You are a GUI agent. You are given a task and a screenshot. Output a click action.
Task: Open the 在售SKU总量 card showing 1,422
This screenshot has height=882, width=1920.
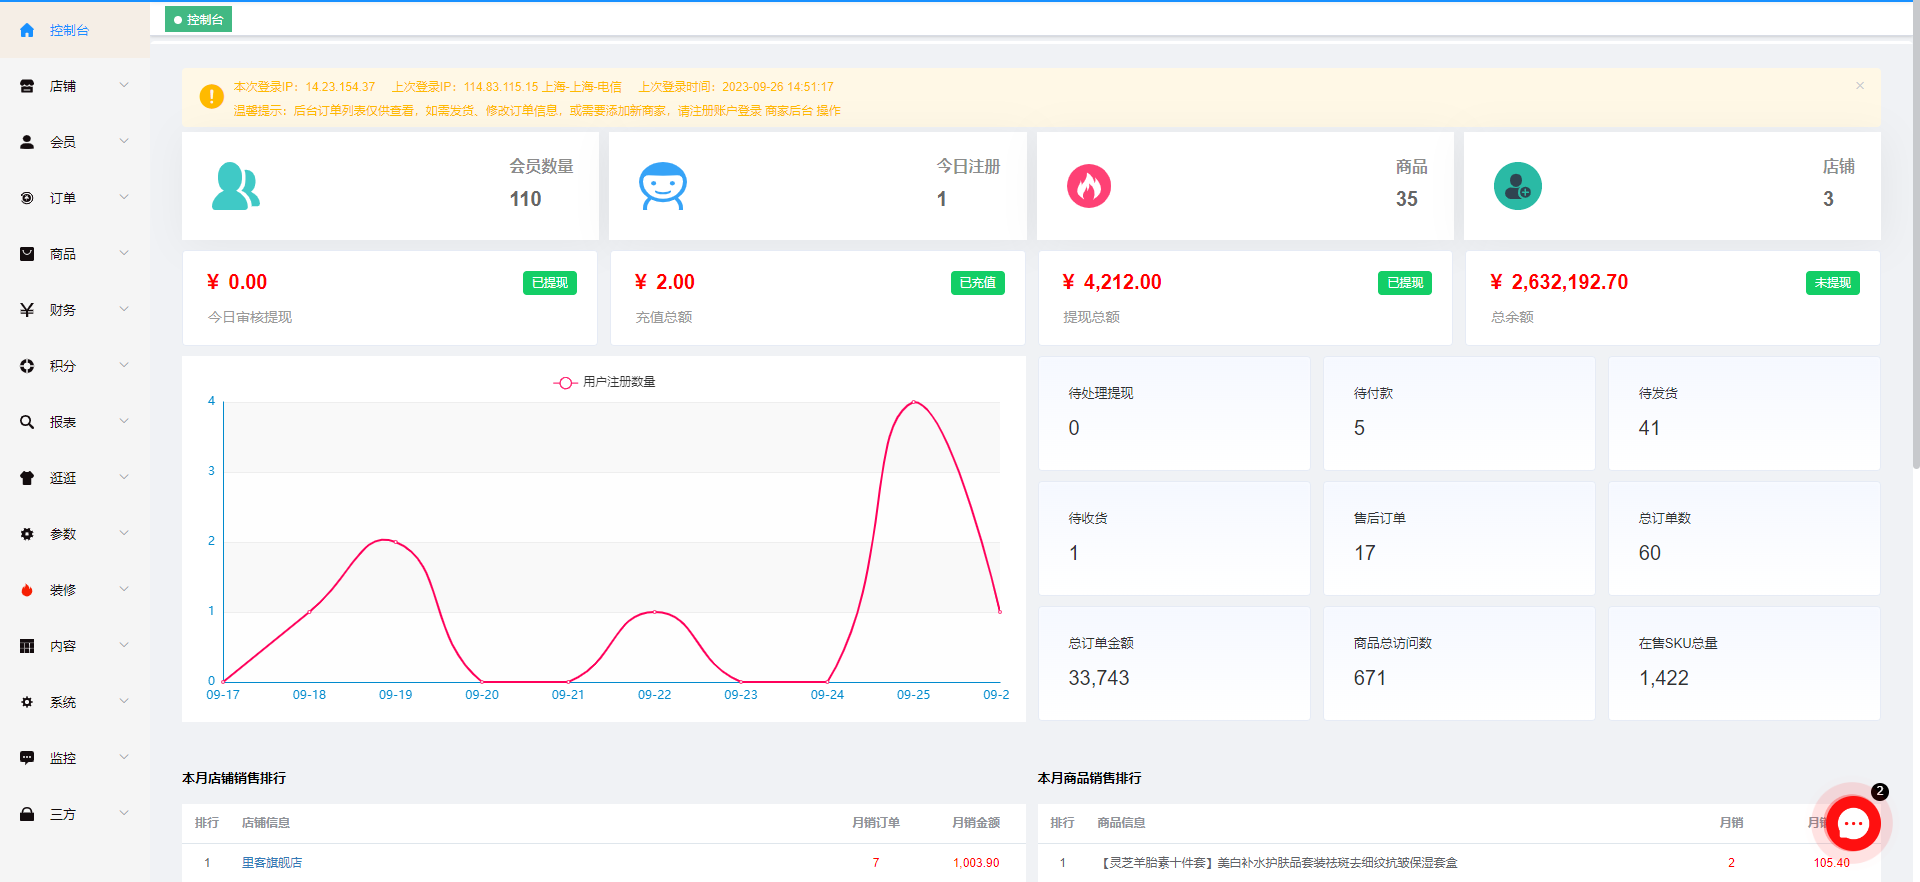pos(1744,663)
